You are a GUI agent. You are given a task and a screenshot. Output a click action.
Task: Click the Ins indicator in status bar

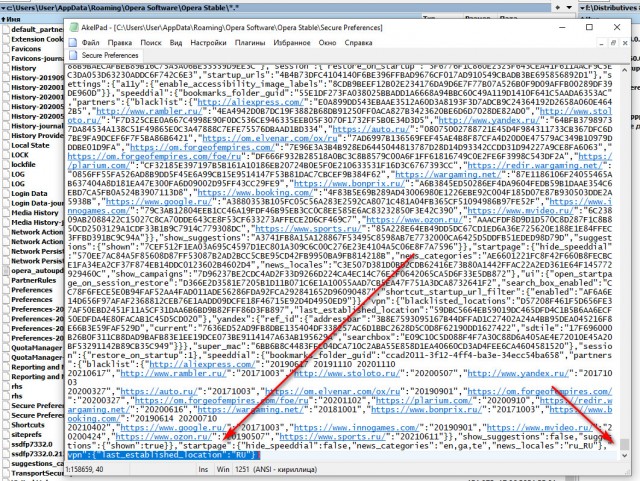(203, 470)
